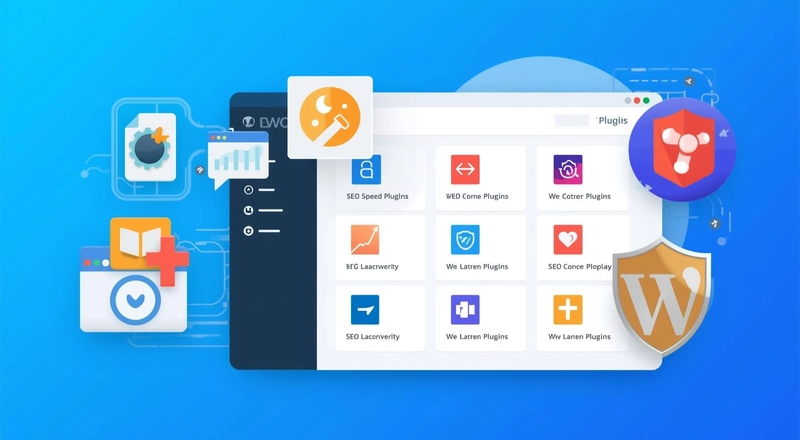
Task: Click the red heart icon of SEO Conce Ploplay
Action: pyautogui.click(x=568, y=239)
